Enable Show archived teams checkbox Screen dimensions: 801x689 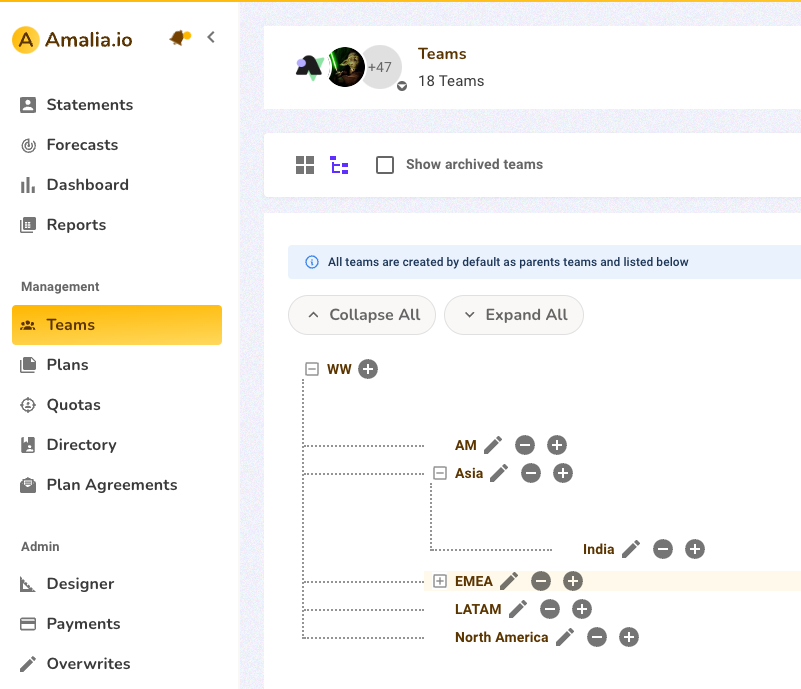click(385, 165)
